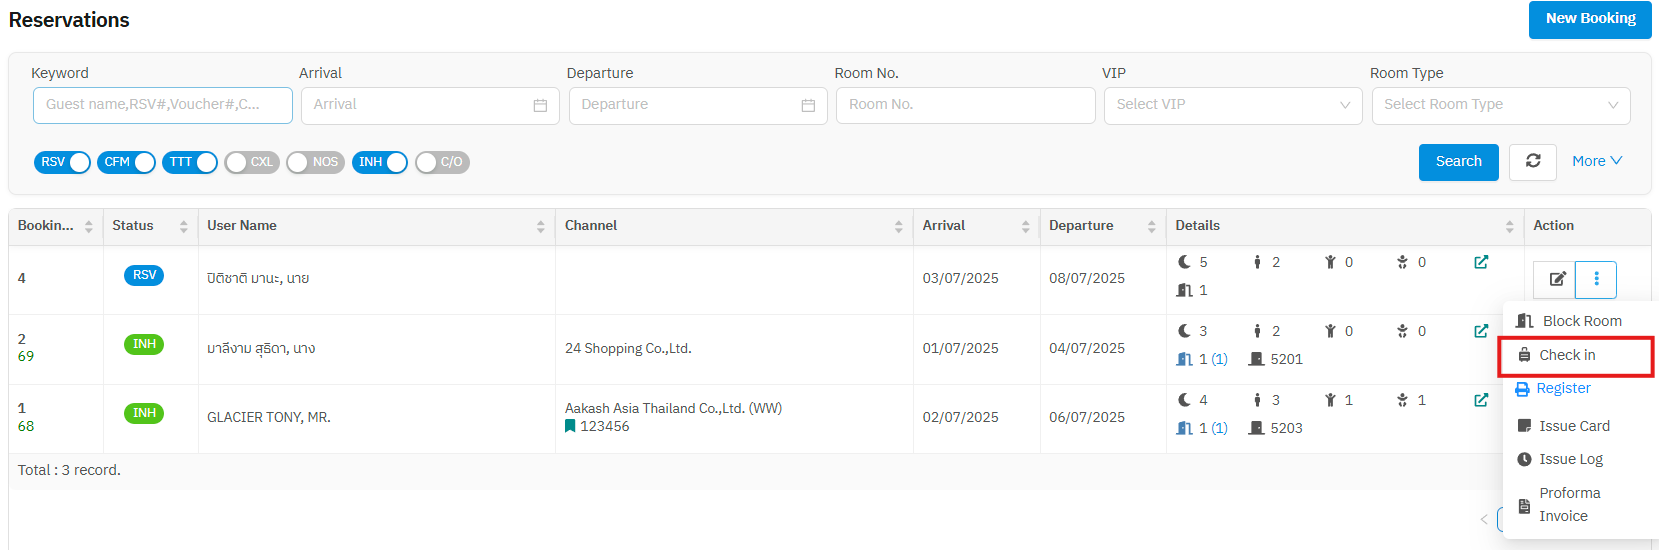Screen dimensions: 1659x550
Task: Click the bookmark icon next to 123456
Action: coord(570,426)
